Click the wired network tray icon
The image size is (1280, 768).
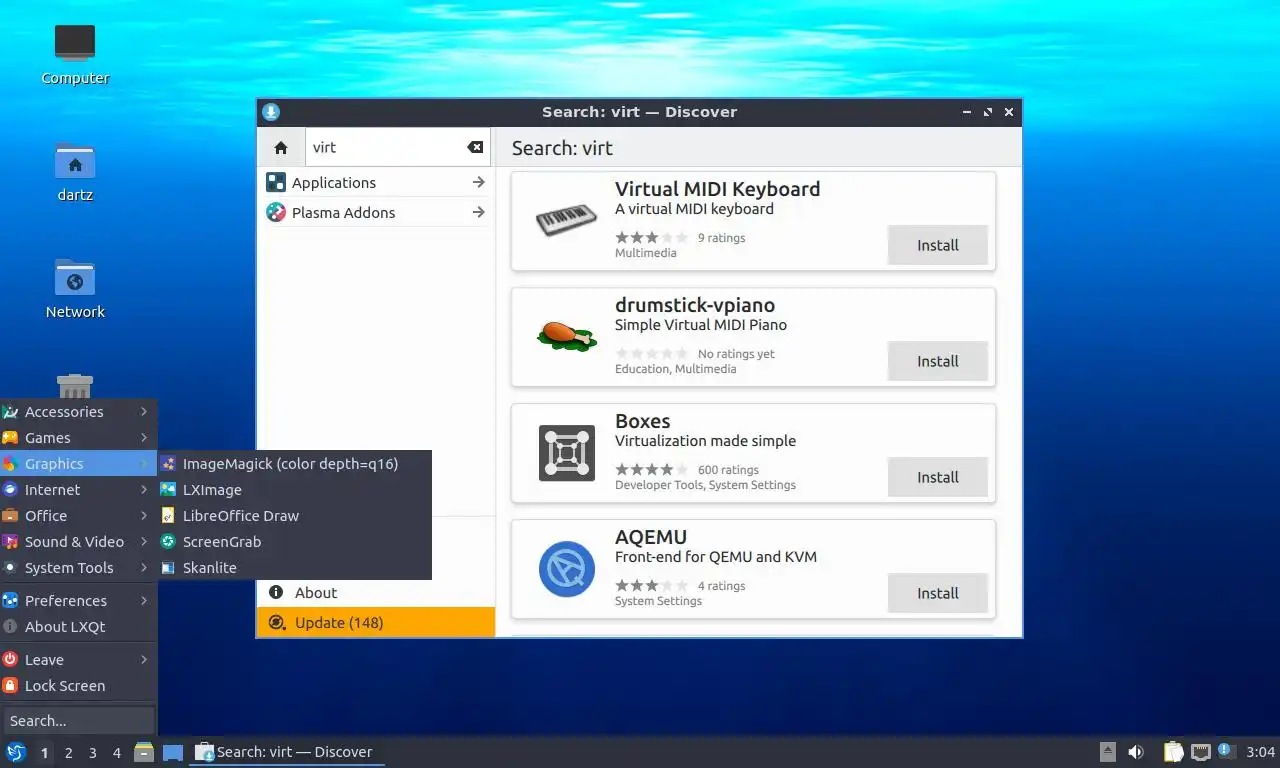coord(1200,752)
